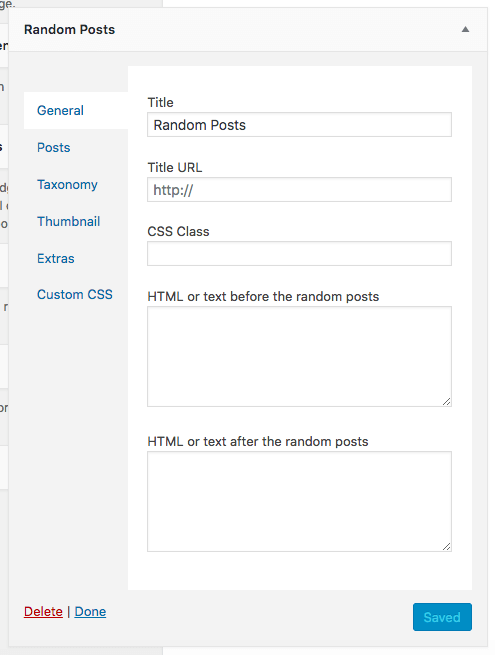
Task: Delete the Random Posts widget
Action: click(43, 612)
